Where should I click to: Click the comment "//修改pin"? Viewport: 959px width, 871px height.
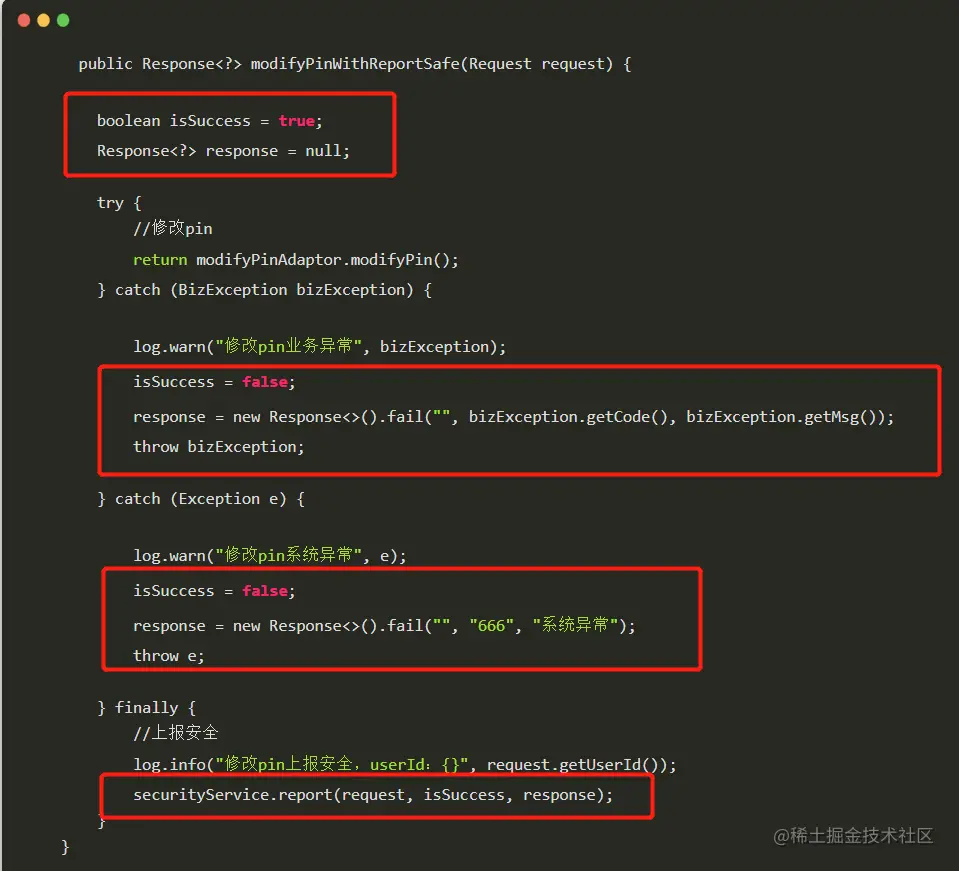[173, 228]
